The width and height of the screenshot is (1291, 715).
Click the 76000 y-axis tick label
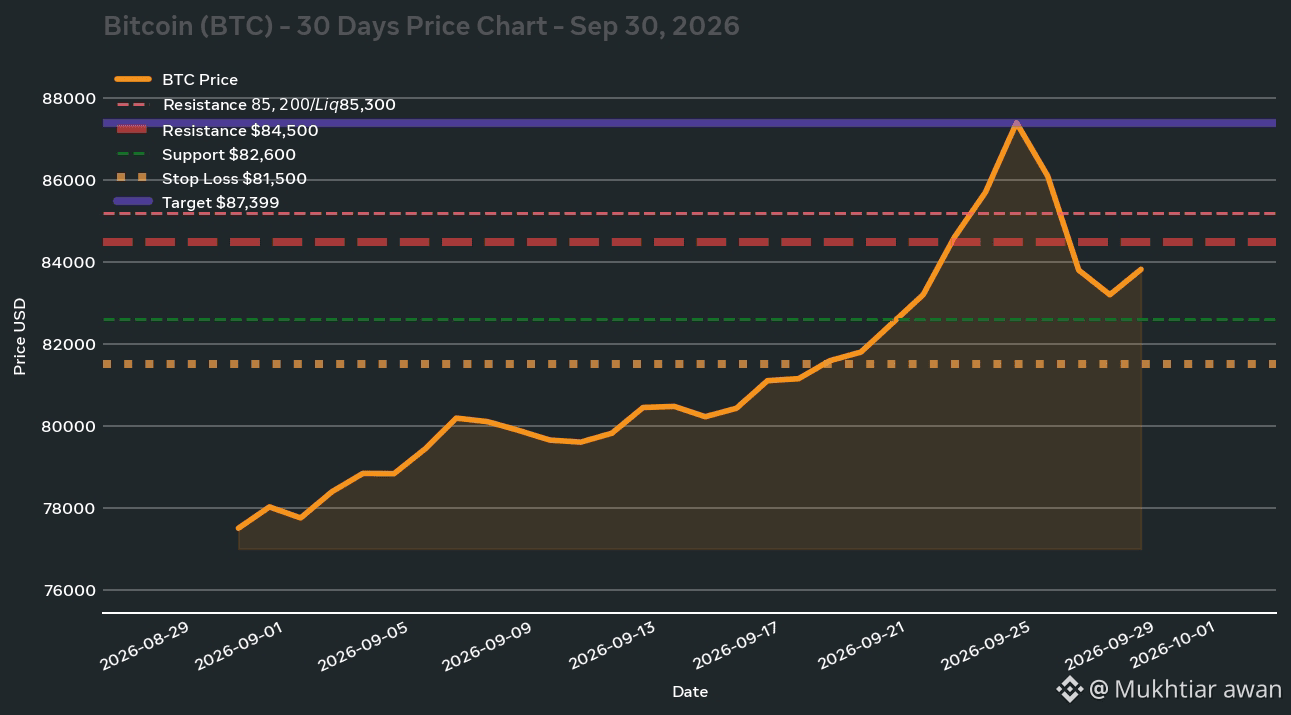coord(70,590)
